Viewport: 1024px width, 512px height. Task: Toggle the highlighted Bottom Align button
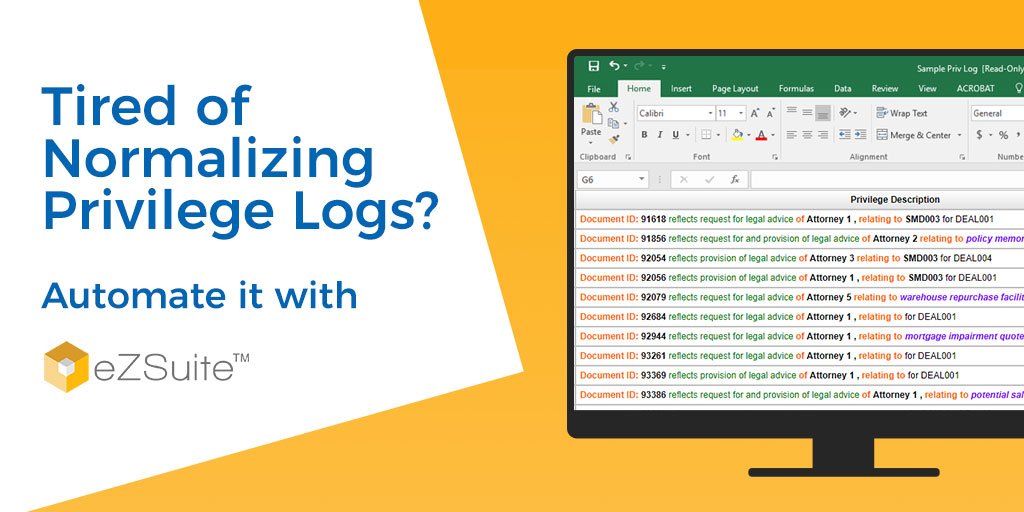click(x=823, y=113)
